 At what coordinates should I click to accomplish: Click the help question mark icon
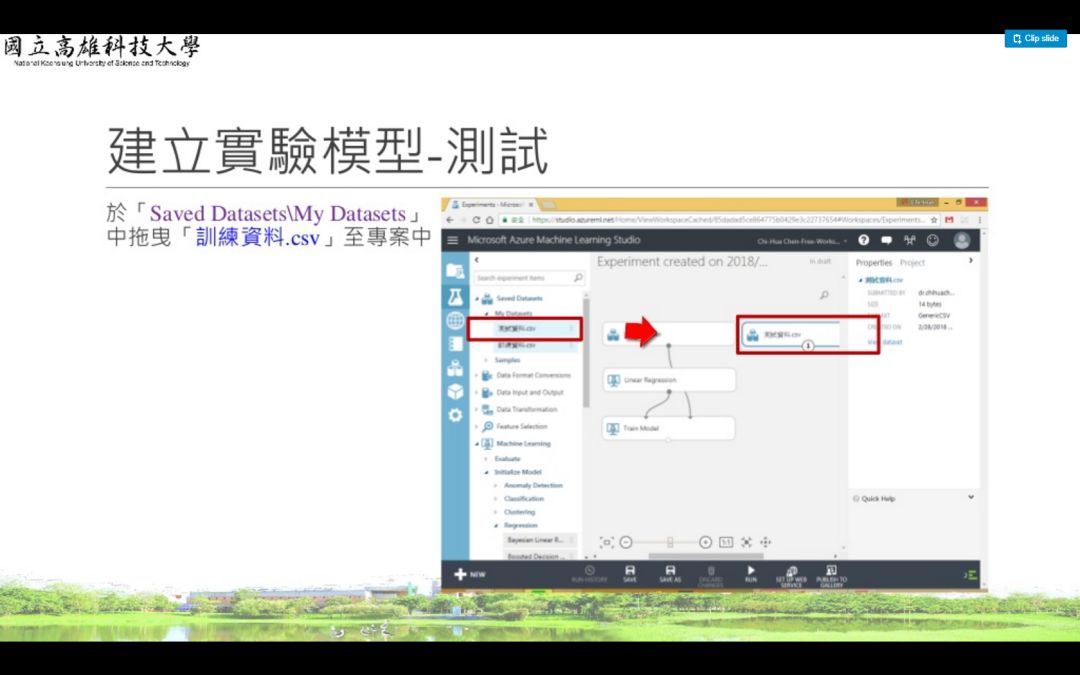[x=864, y=240]
